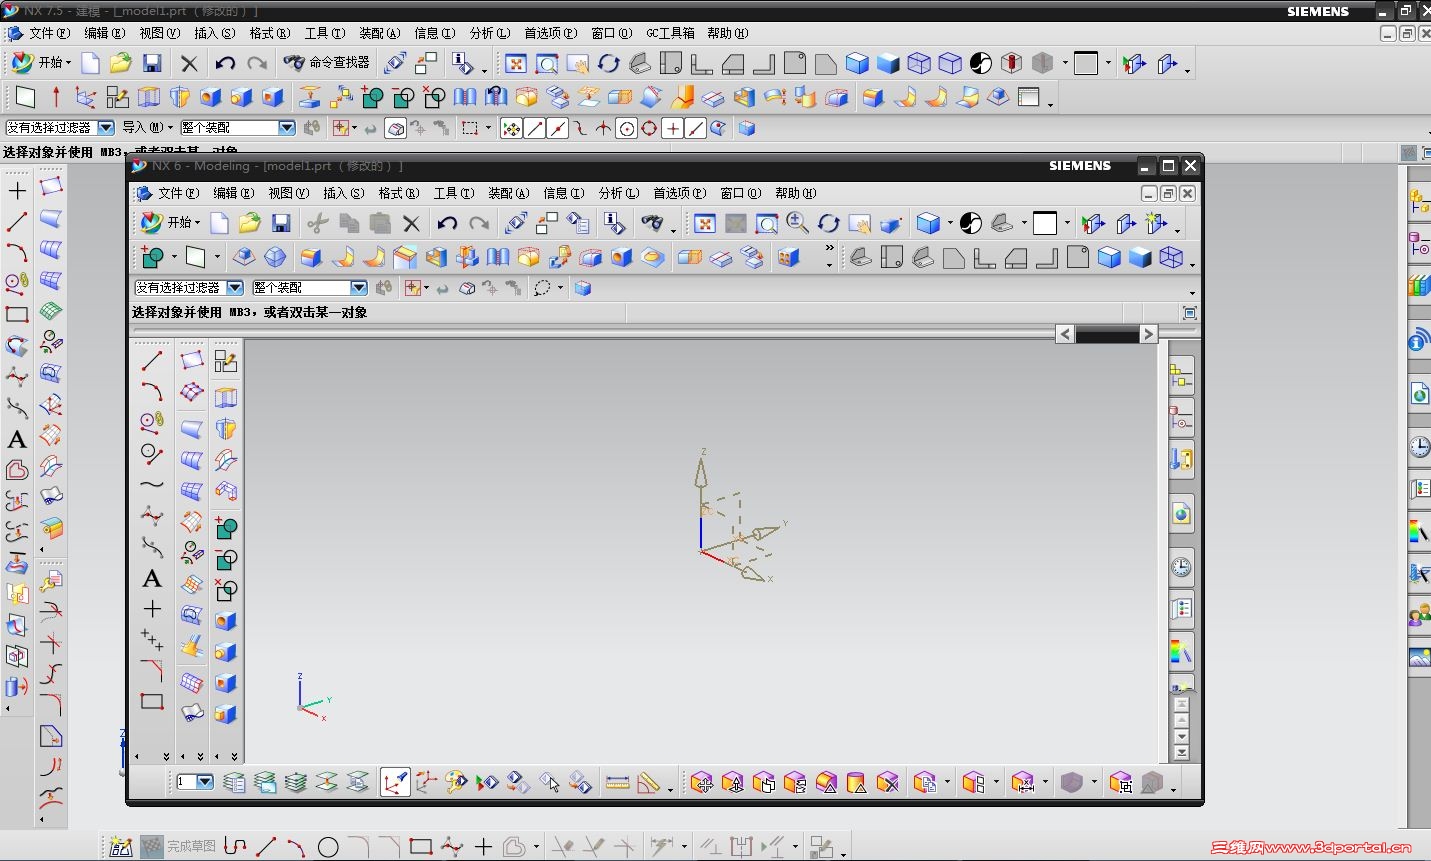Open 分析 menu in NX 7.5 window
This screenshot has width=1431, height=861.
coord(490,33)
